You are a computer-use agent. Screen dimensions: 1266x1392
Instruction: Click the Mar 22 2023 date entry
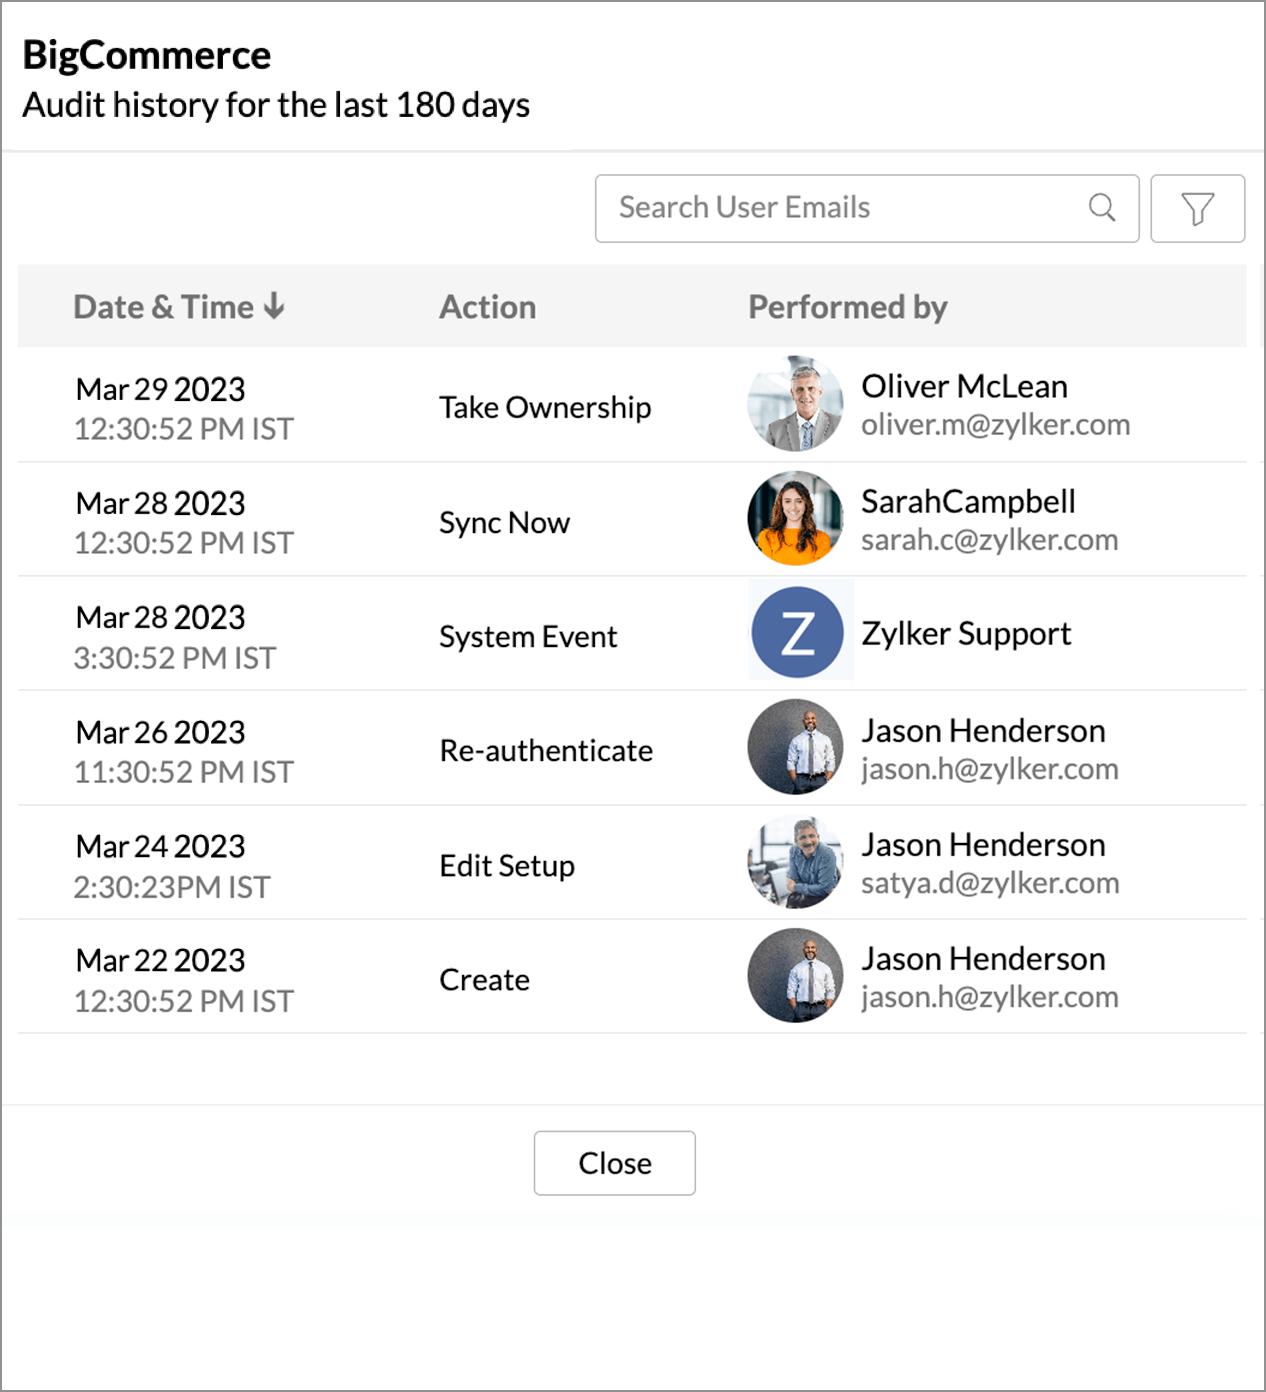160,961
